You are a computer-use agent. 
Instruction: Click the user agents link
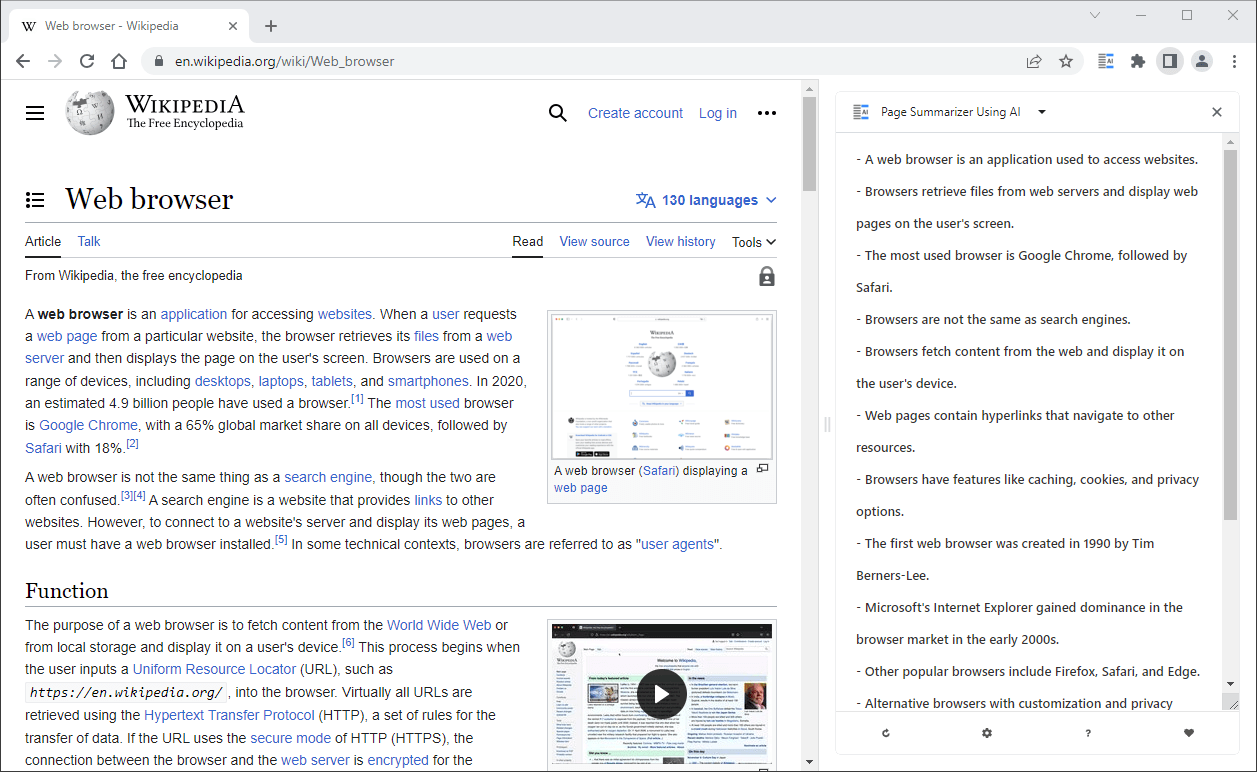tap(677, 544)
